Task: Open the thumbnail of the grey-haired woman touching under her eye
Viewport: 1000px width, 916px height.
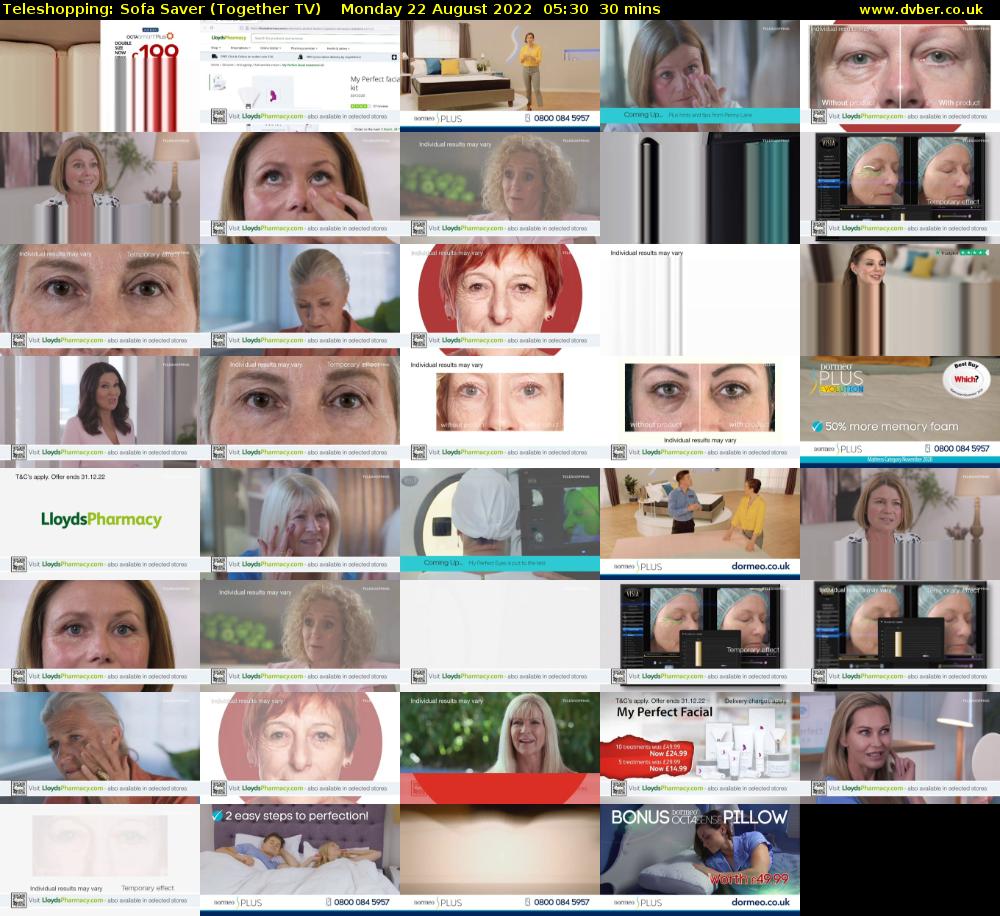Action: pyautogui.click(x=99, y=748)
